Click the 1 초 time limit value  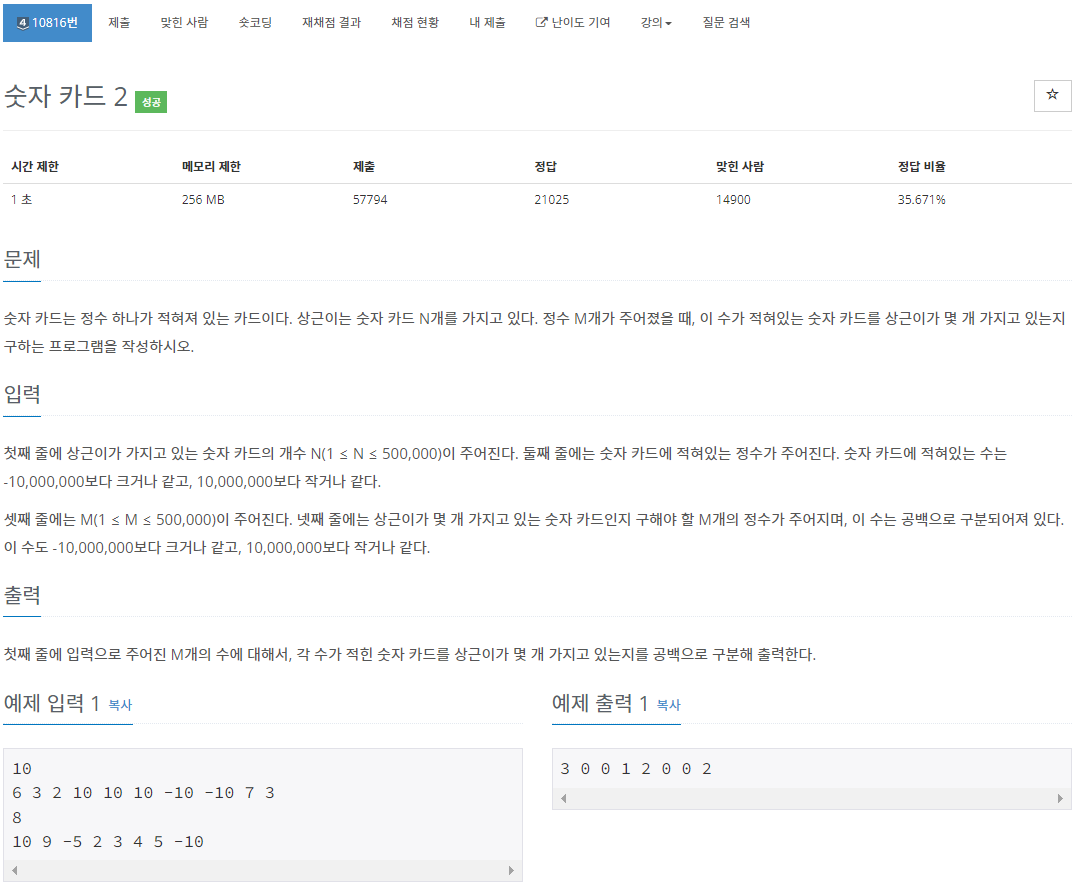(x=21, y=200)
